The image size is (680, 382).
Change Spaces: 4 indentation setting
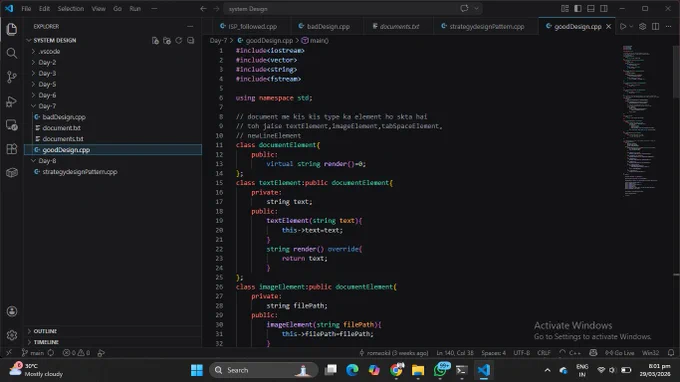coord(494,353)
